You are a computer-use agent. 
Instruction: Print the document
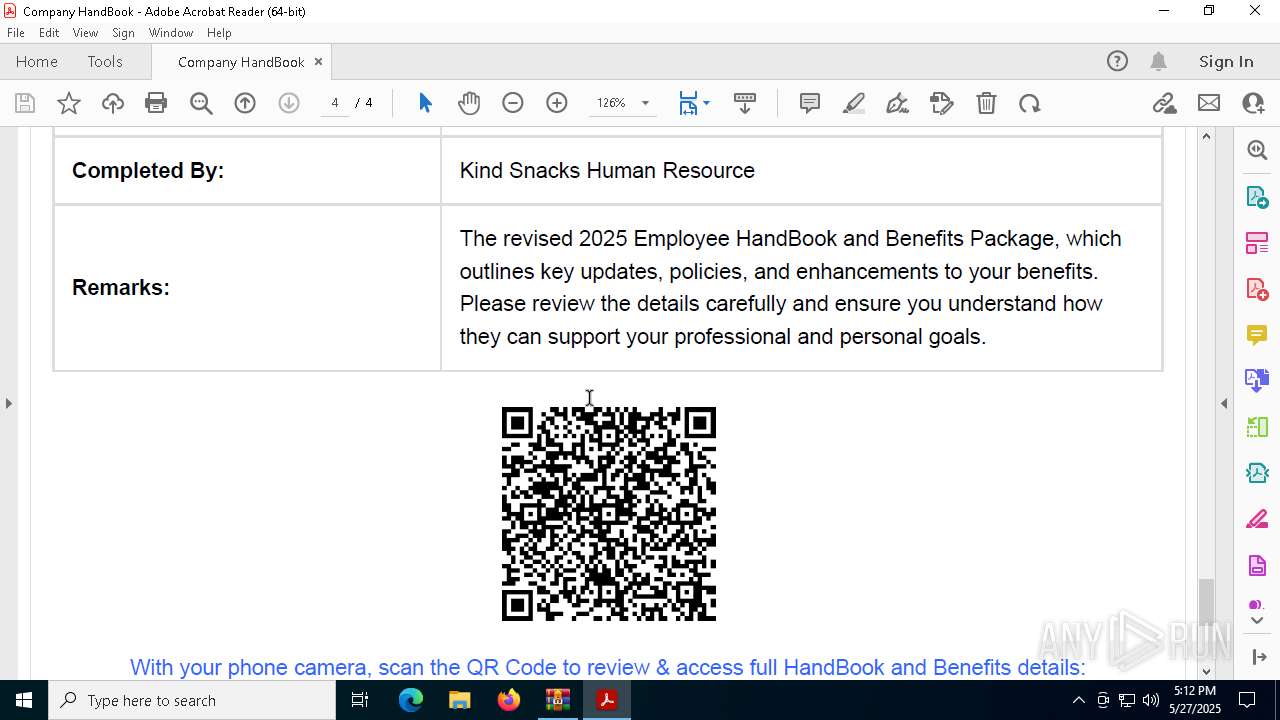[x=156, y=103]
